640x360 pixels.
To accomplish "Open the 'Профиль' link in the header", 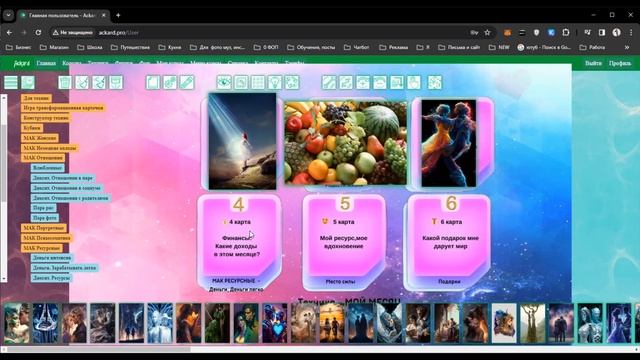I will pyautogui.click(x=620, y=63).
